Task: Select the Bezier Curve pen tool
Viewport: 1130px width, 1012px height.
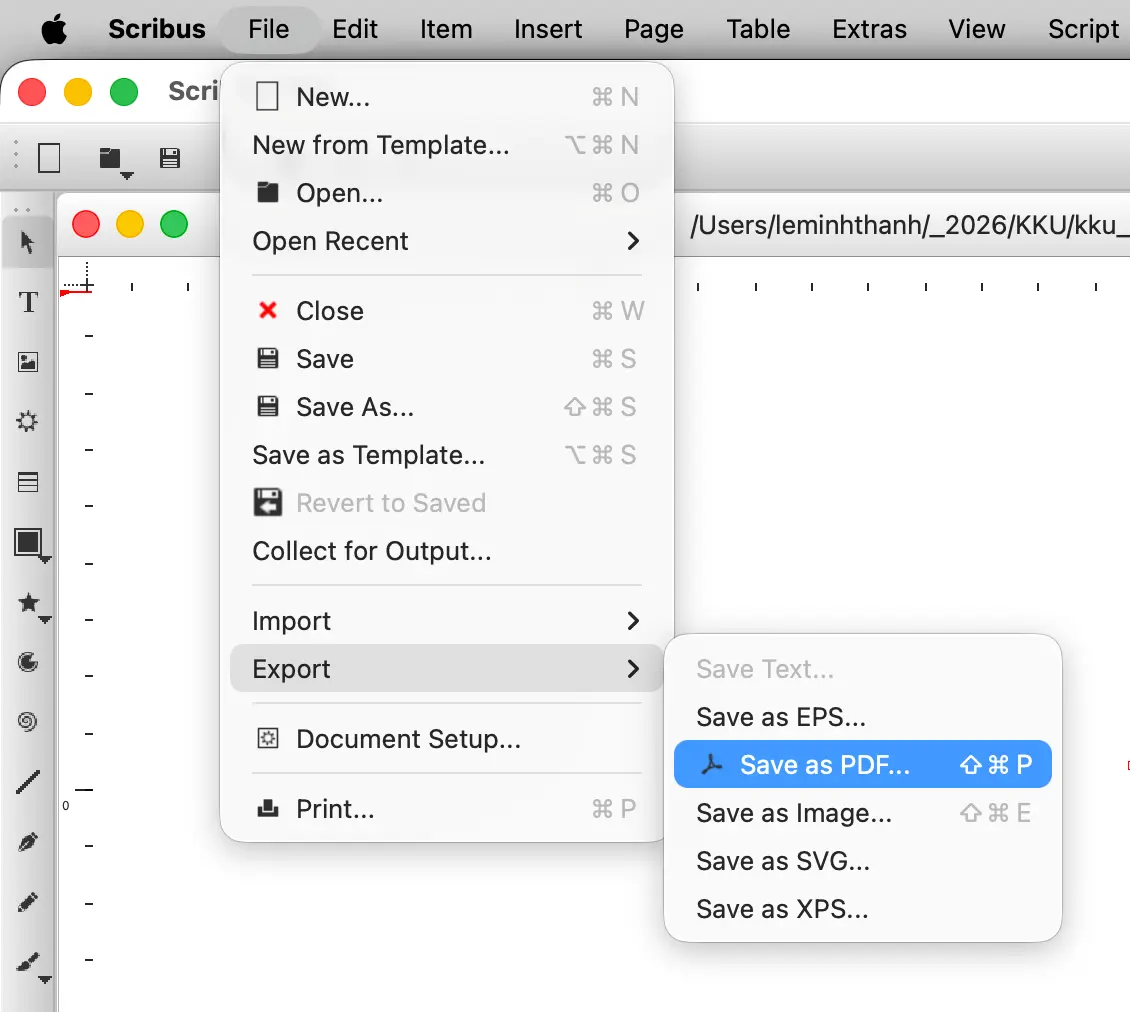Action: tap(28, 841)
